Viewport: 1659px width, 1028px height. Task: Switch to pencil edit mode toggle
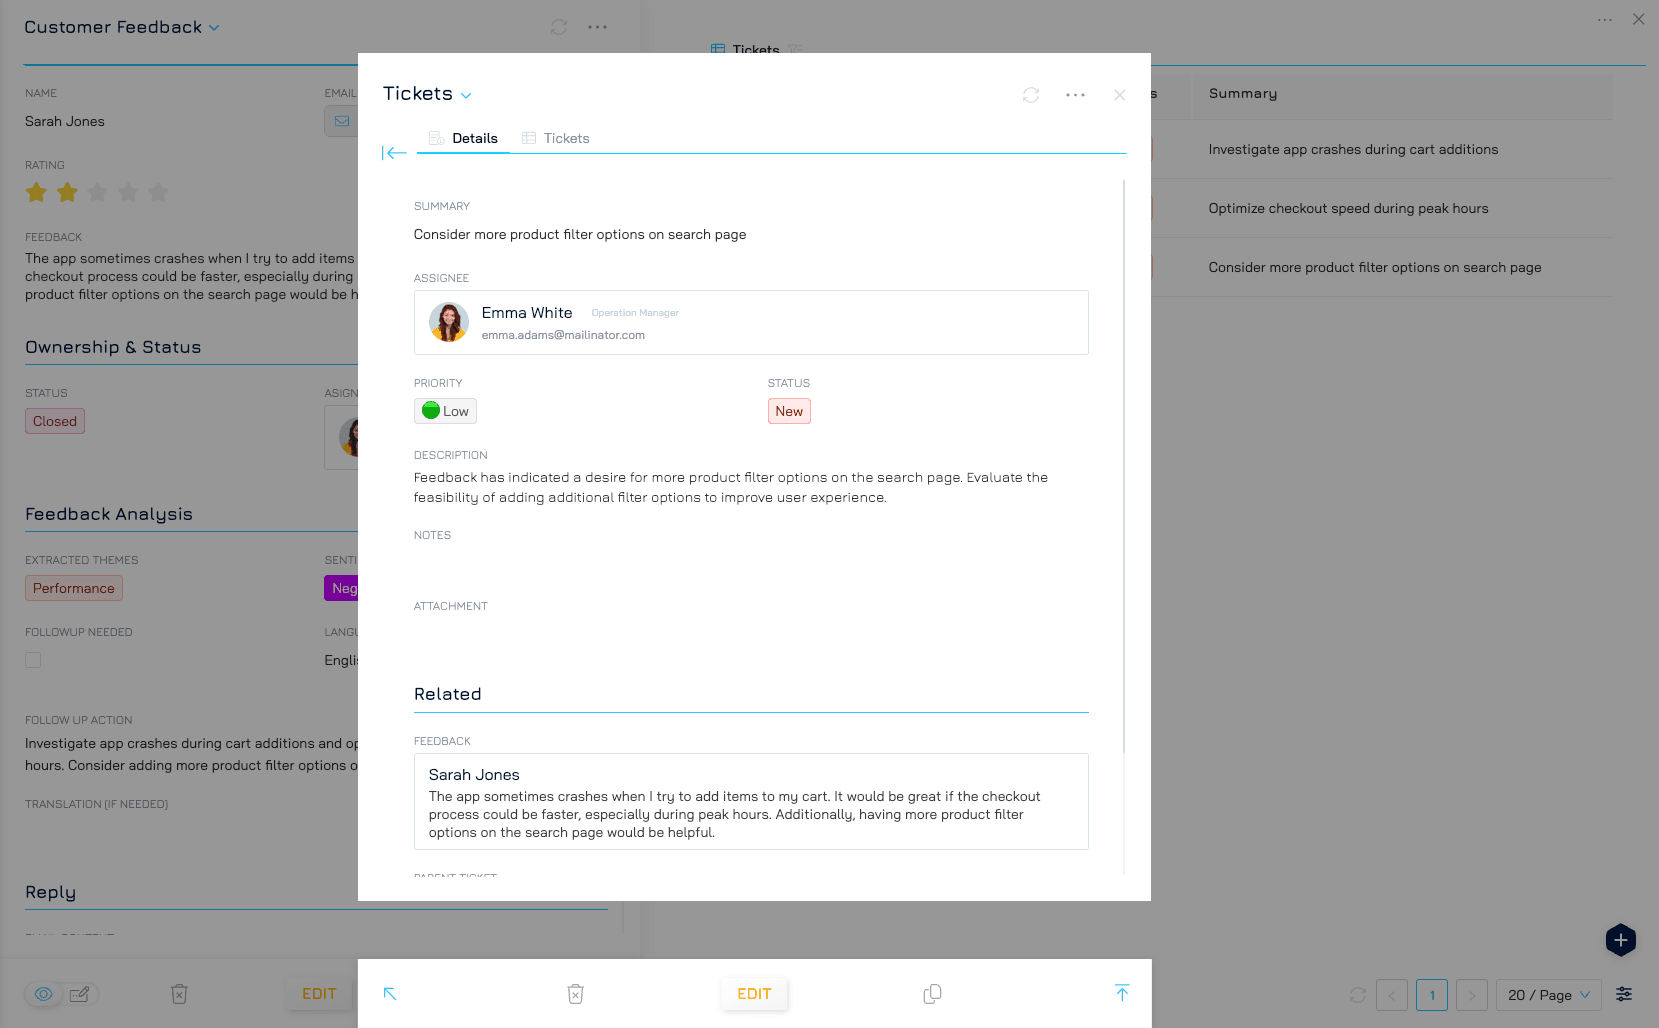[79, 994]
